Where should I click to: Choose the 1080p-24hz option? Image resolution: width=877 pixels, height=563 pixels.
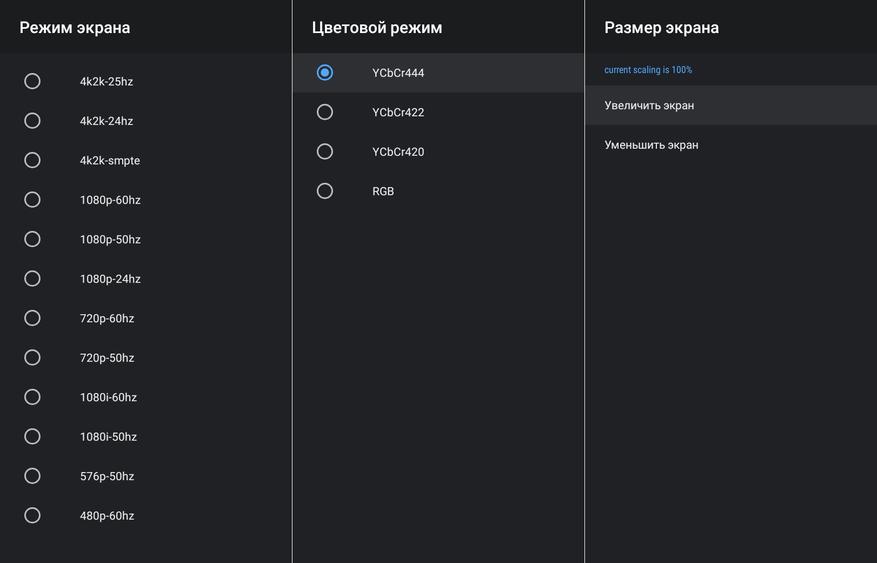click(x=33, y=279)
